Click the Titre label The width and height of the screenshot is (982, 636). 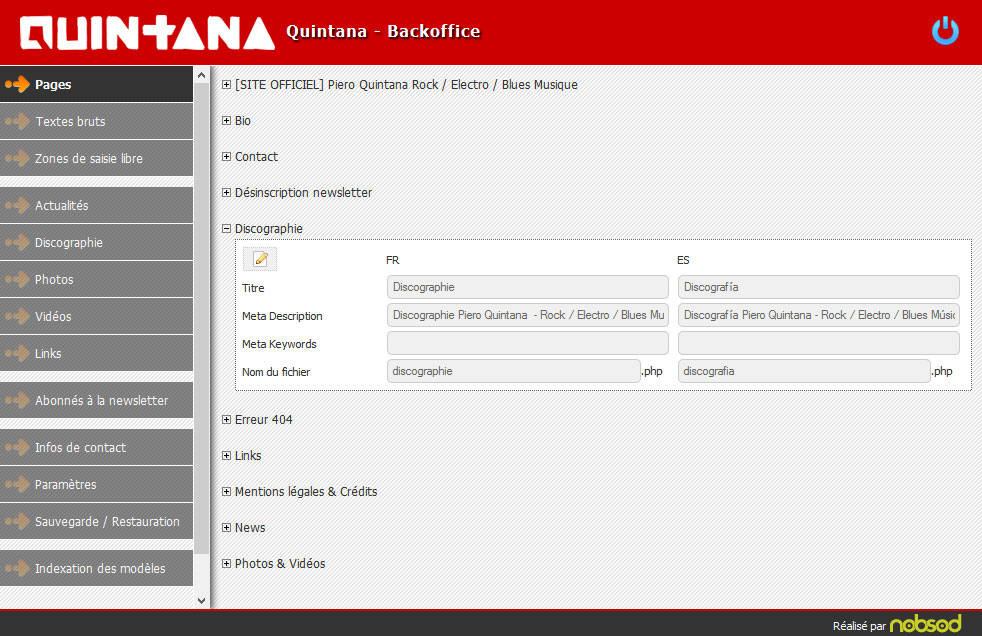click(253, 288)
